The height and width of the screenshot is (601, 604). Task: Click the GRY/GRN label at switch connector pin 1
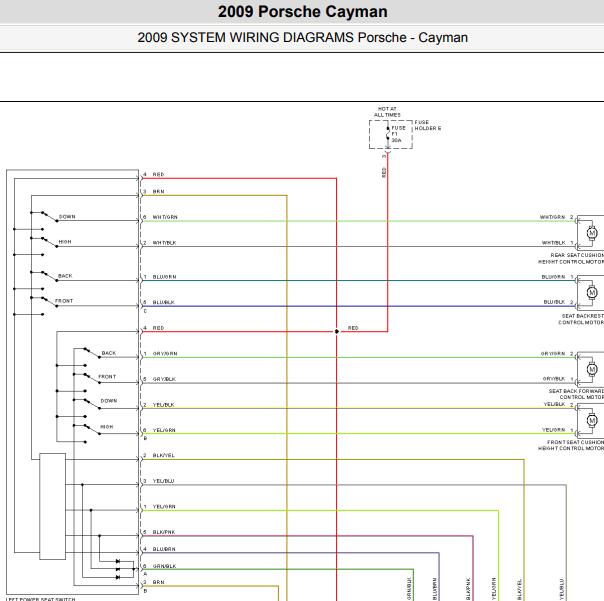[165, 353]
